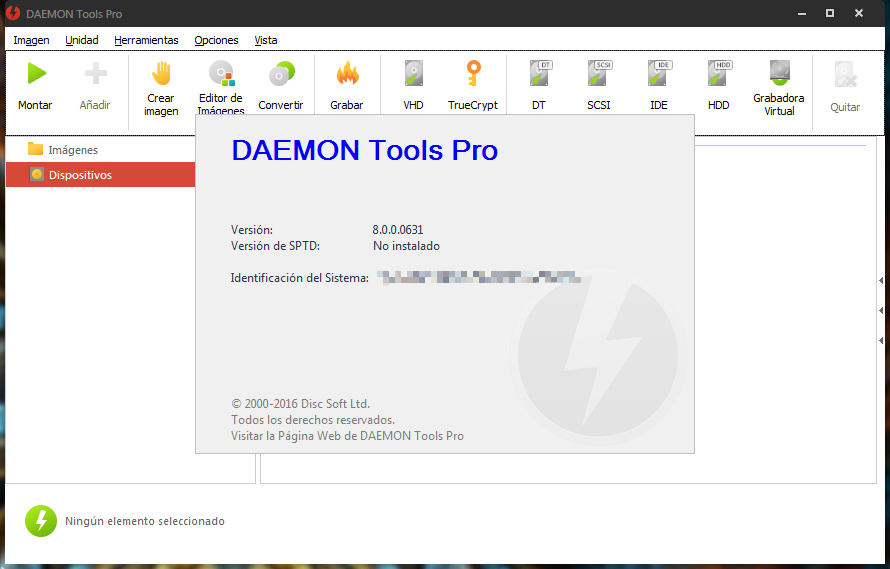Viewport: 890px width, 569px height.
Task: Click 'Identificación del Sistema:' label
Action: click(x=300, y=278)
